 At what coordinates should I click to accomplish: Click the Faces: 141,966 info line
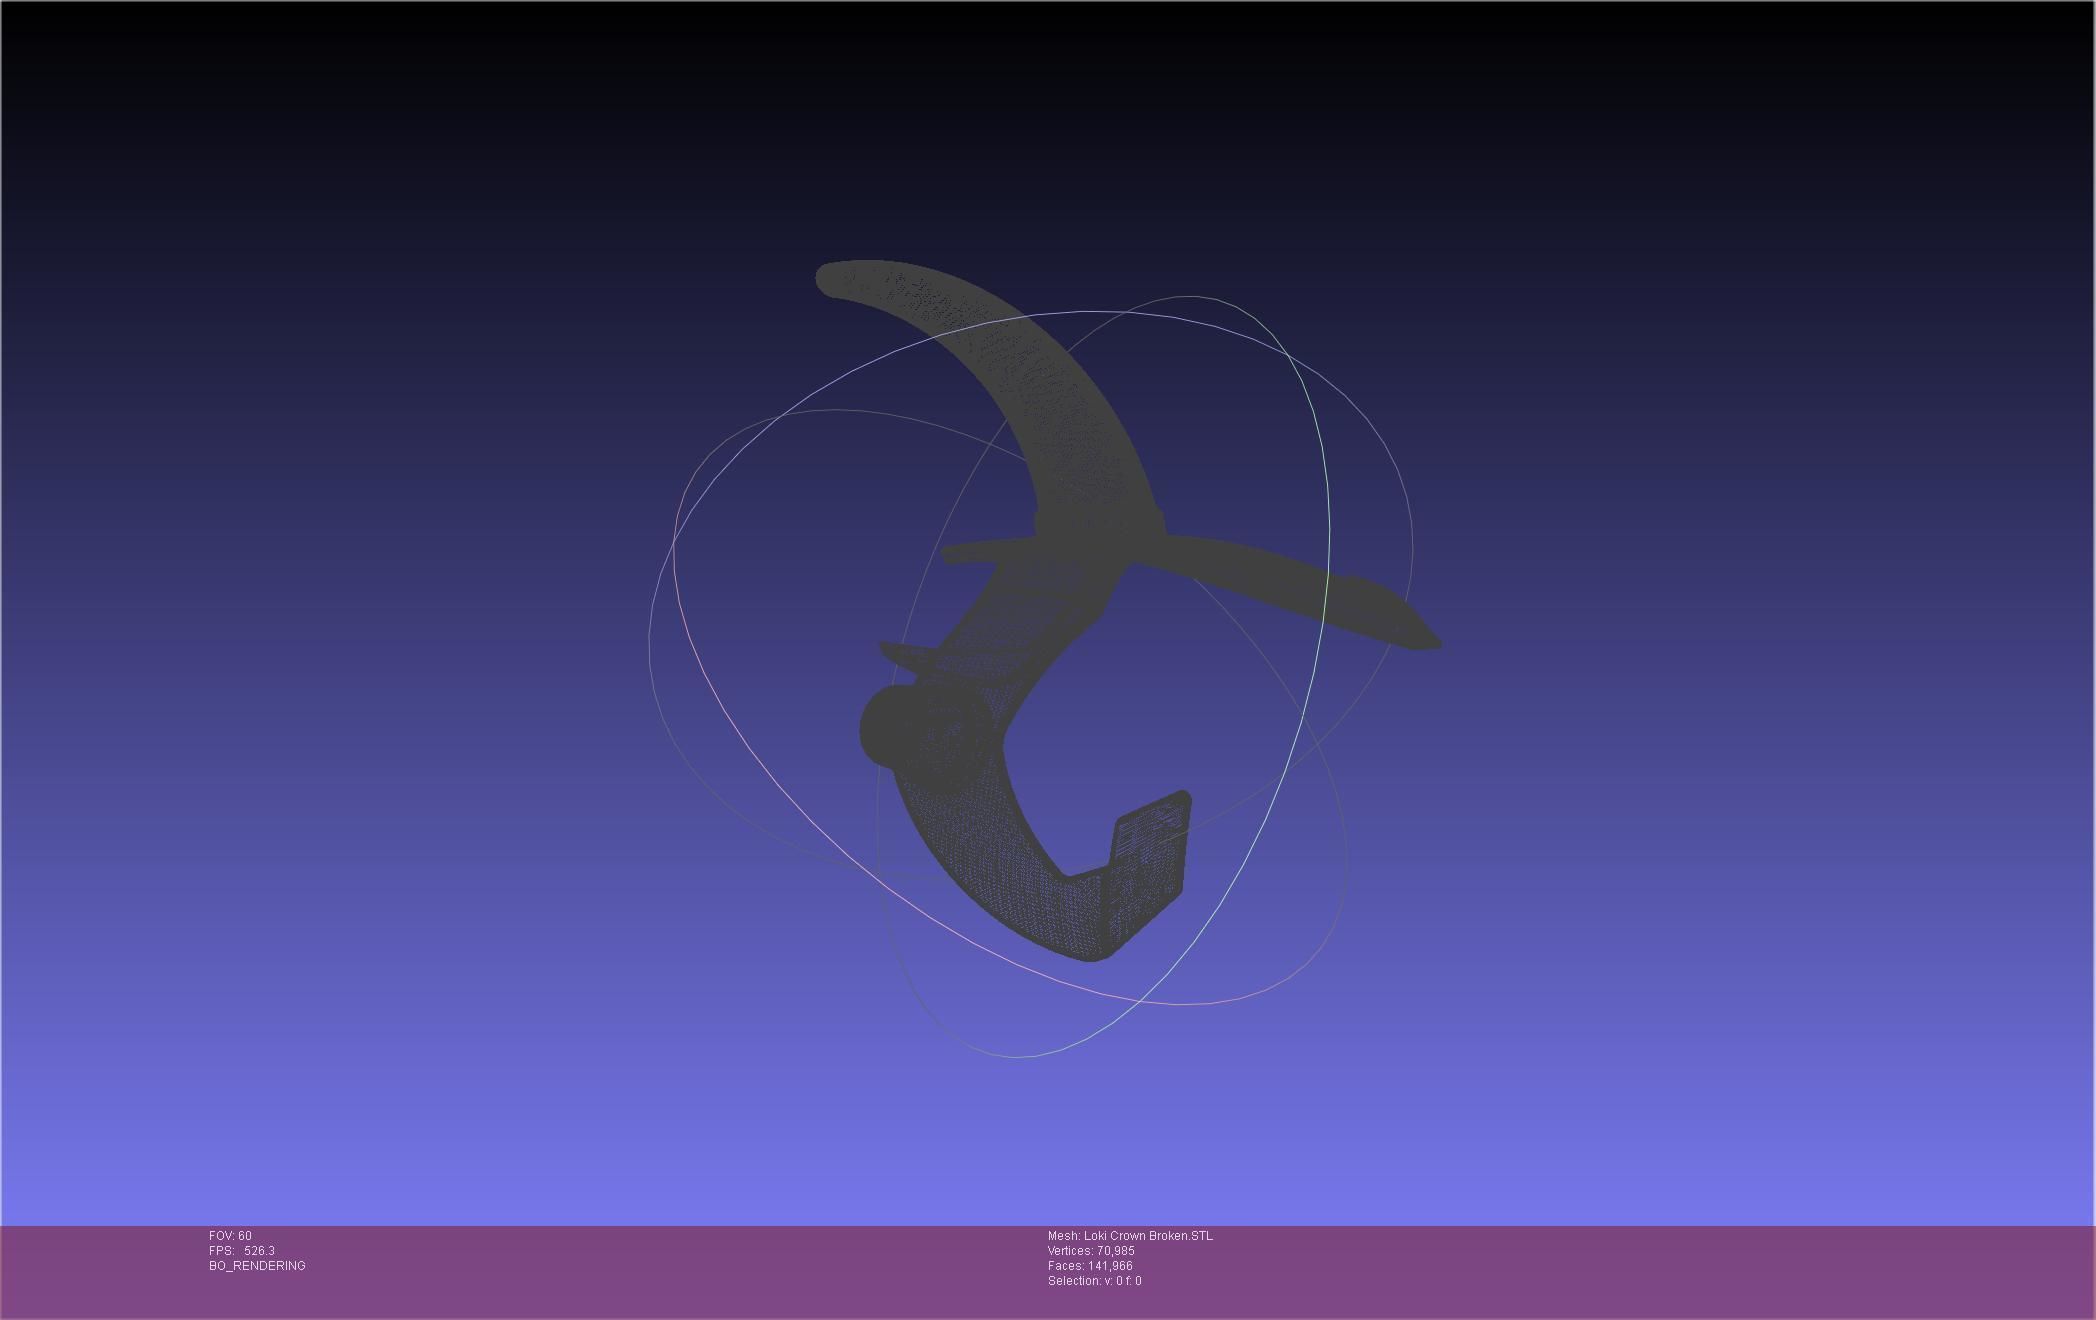(x=1090, y=1266)
